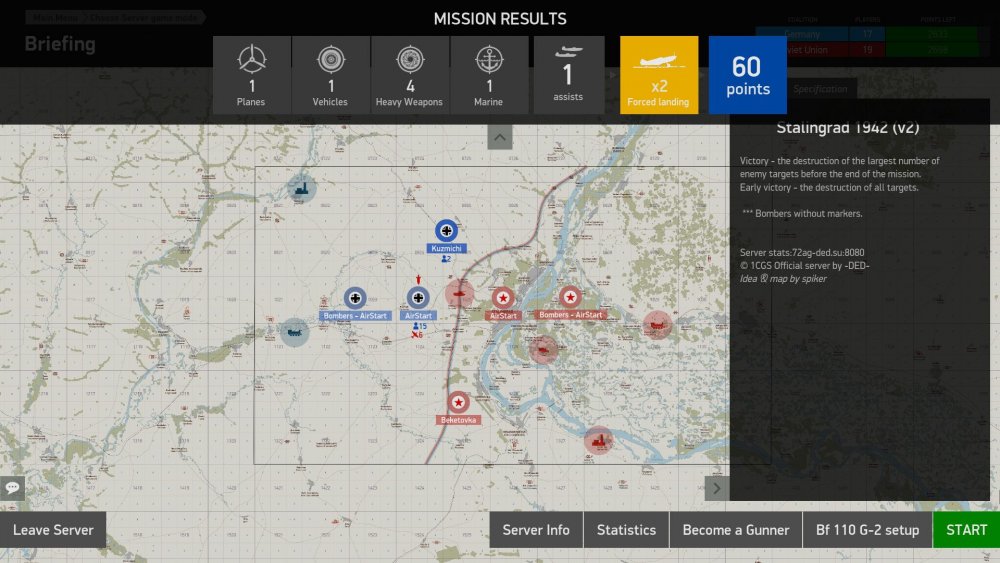This screenshot has height=563, width=1000.
Task: Click the green START button
Action: [x=966, y=530]
